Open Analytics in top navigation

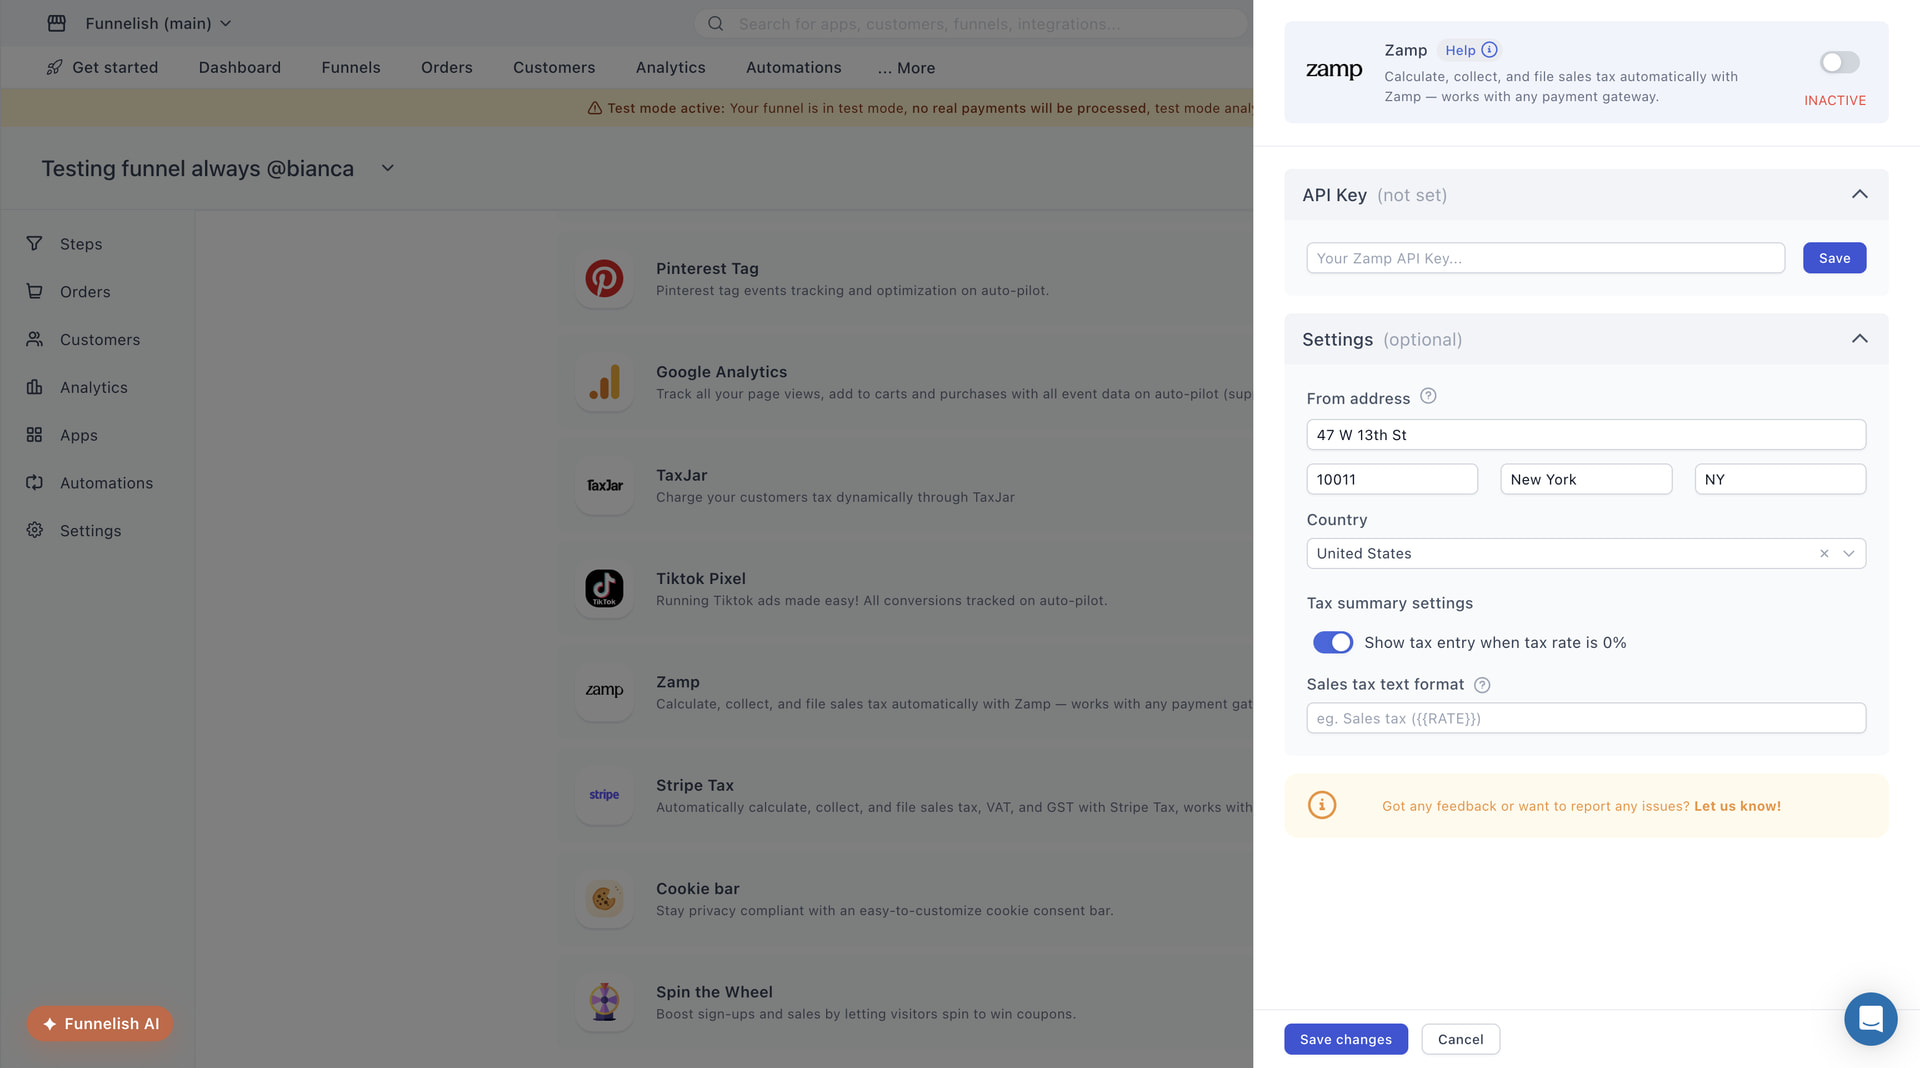click(x=671, y=67)
